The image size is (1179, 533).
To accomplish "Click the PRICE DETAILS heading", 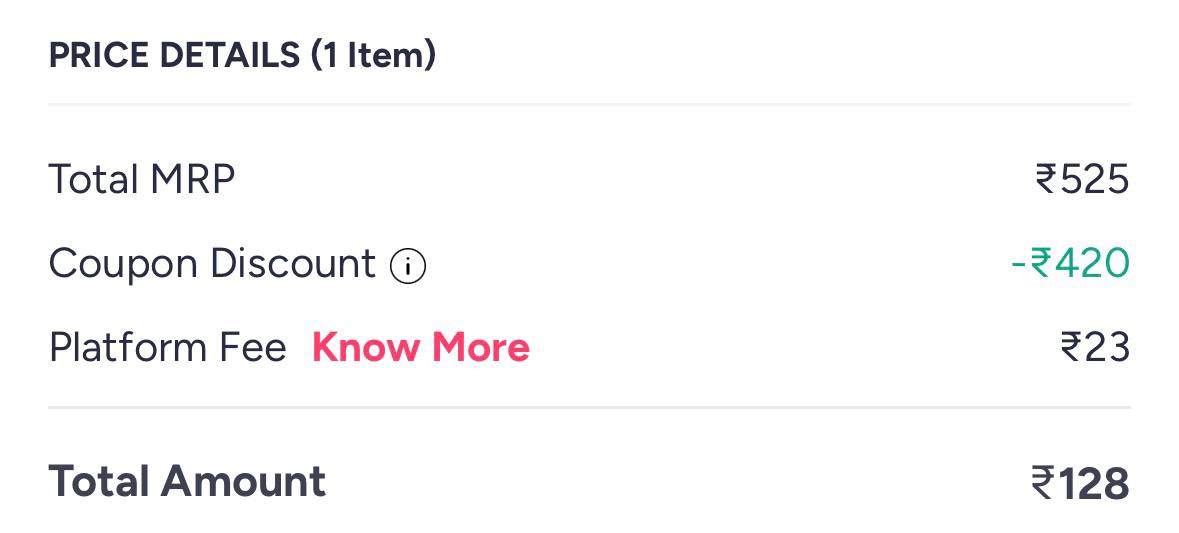I will [174, 56].
